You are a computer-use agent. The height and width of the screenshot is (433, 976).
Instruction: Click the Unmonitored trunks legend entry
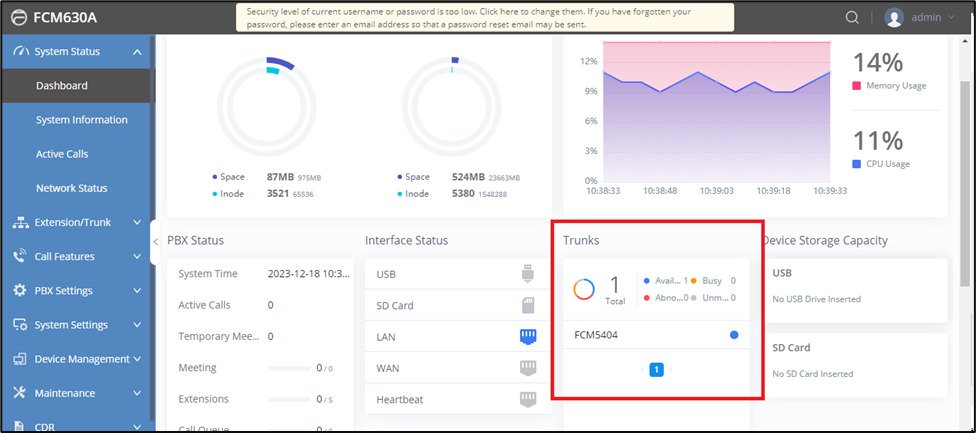click(713, 298)
